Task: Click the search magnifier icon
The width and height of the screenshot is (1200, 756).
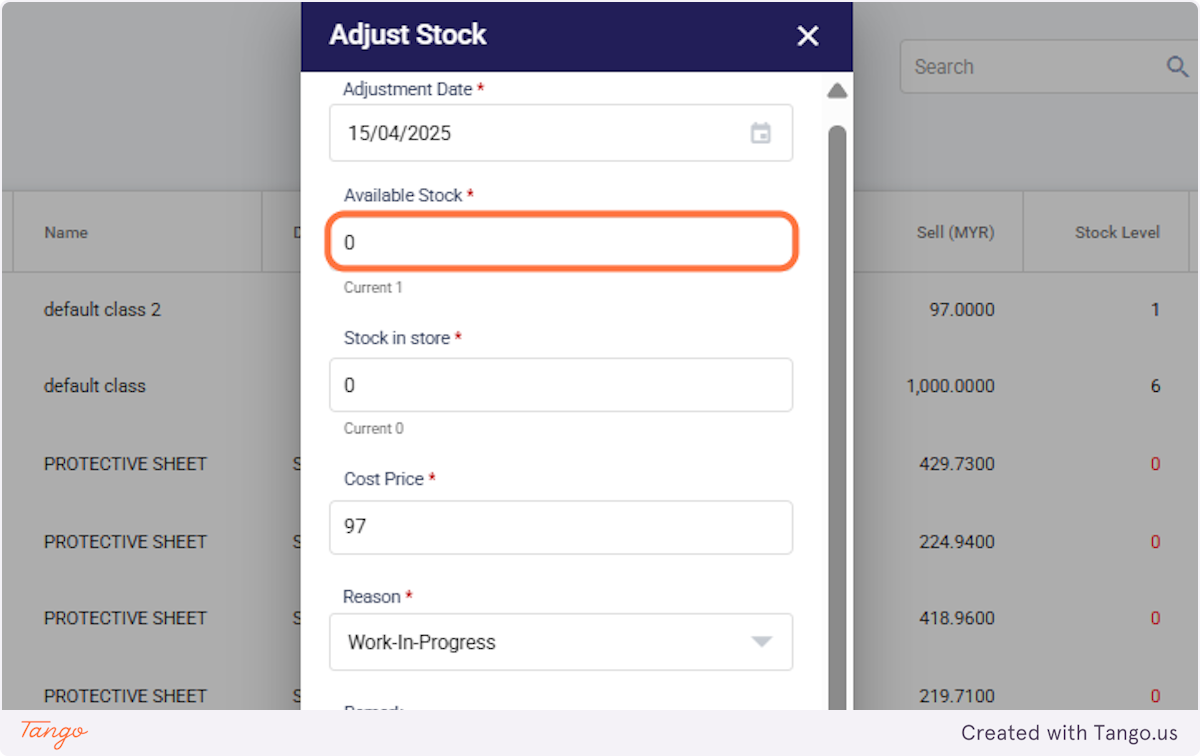Action: coord(1177,67)
